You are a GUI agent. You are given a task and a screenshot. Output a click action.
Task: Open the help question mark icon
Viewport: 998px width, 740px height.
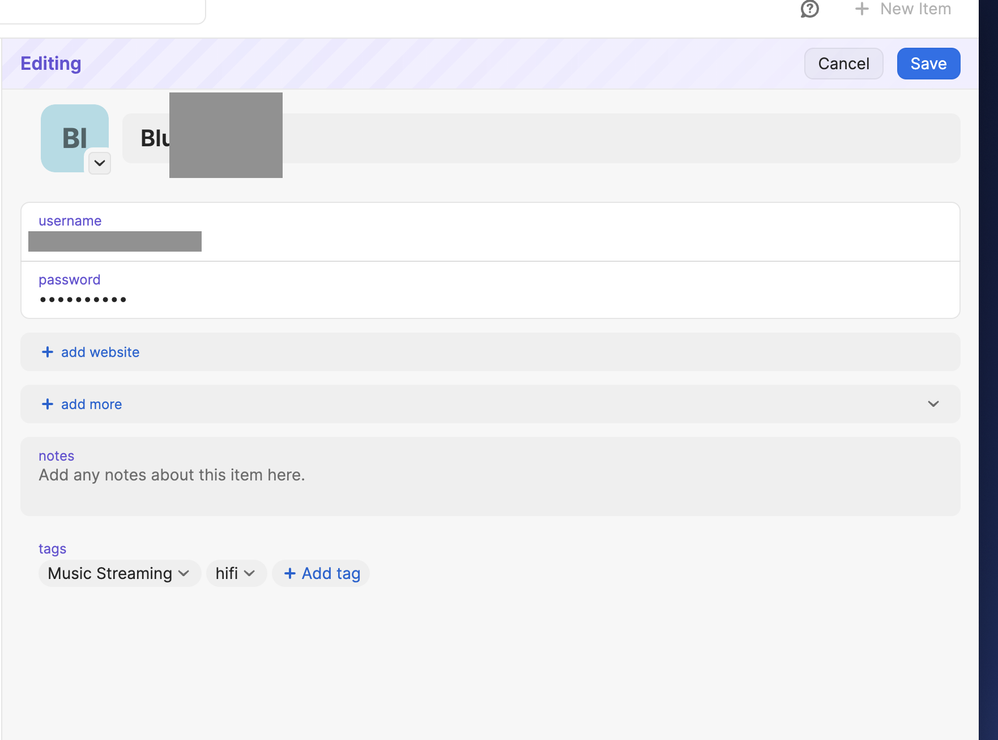tap(810, 9)
